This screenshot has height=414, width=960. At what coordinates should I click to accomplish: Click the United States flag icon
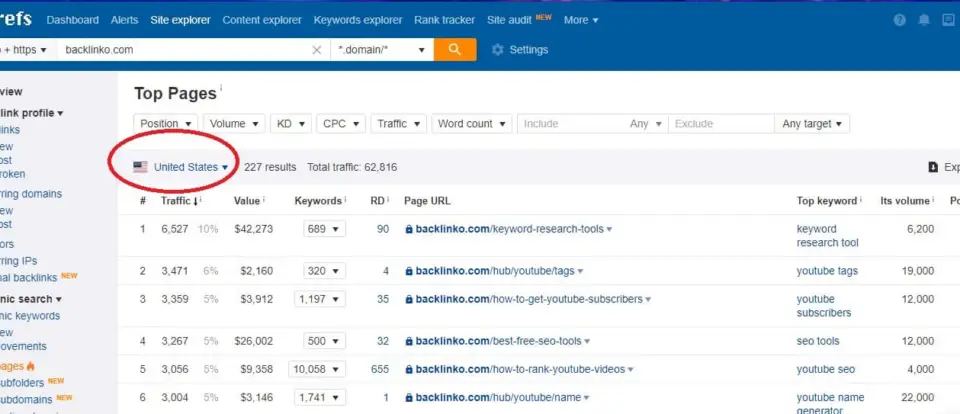[x=140, y=167]
